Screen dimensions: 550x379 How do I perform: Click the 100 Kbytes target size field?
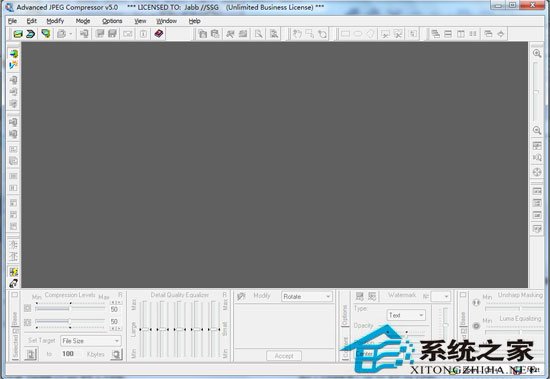68,354
